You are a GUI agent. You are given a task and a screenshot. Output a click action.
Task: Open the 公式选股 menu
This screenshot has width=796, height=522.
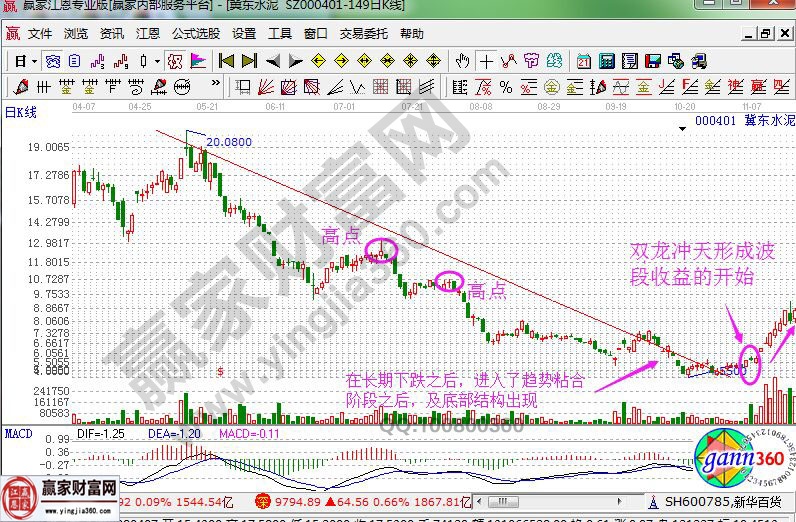tap(195, 33)
